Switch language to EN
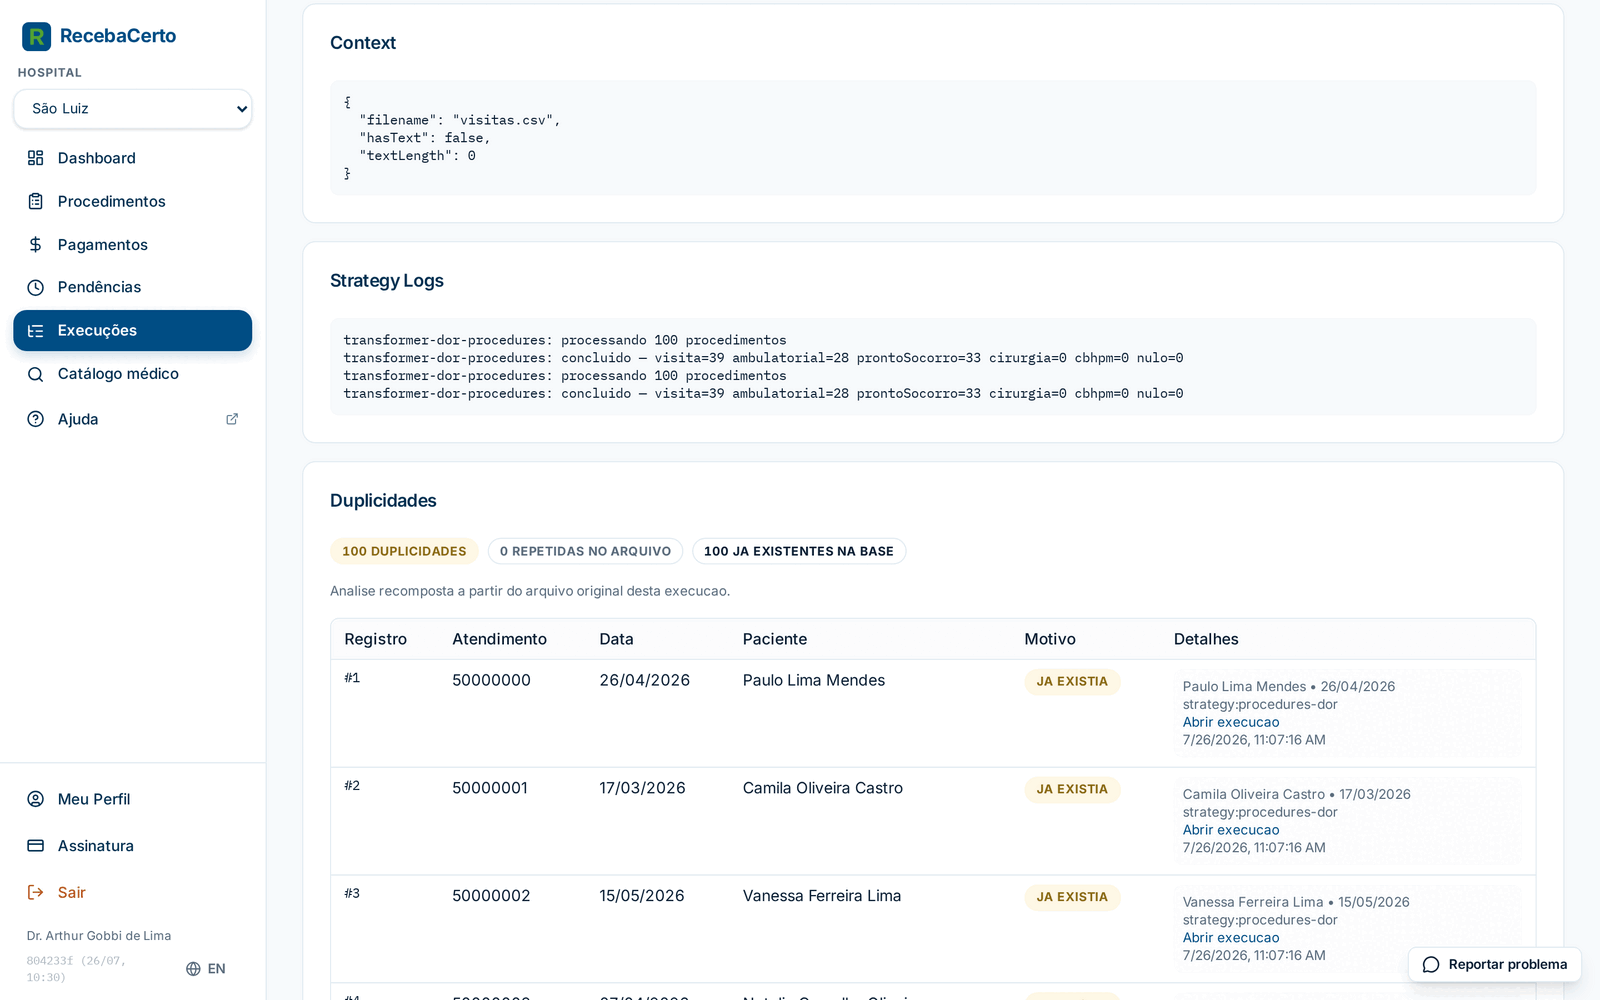Image resolution: width=1600 pixels, height=1000 pixels. [x=206, y=969]
